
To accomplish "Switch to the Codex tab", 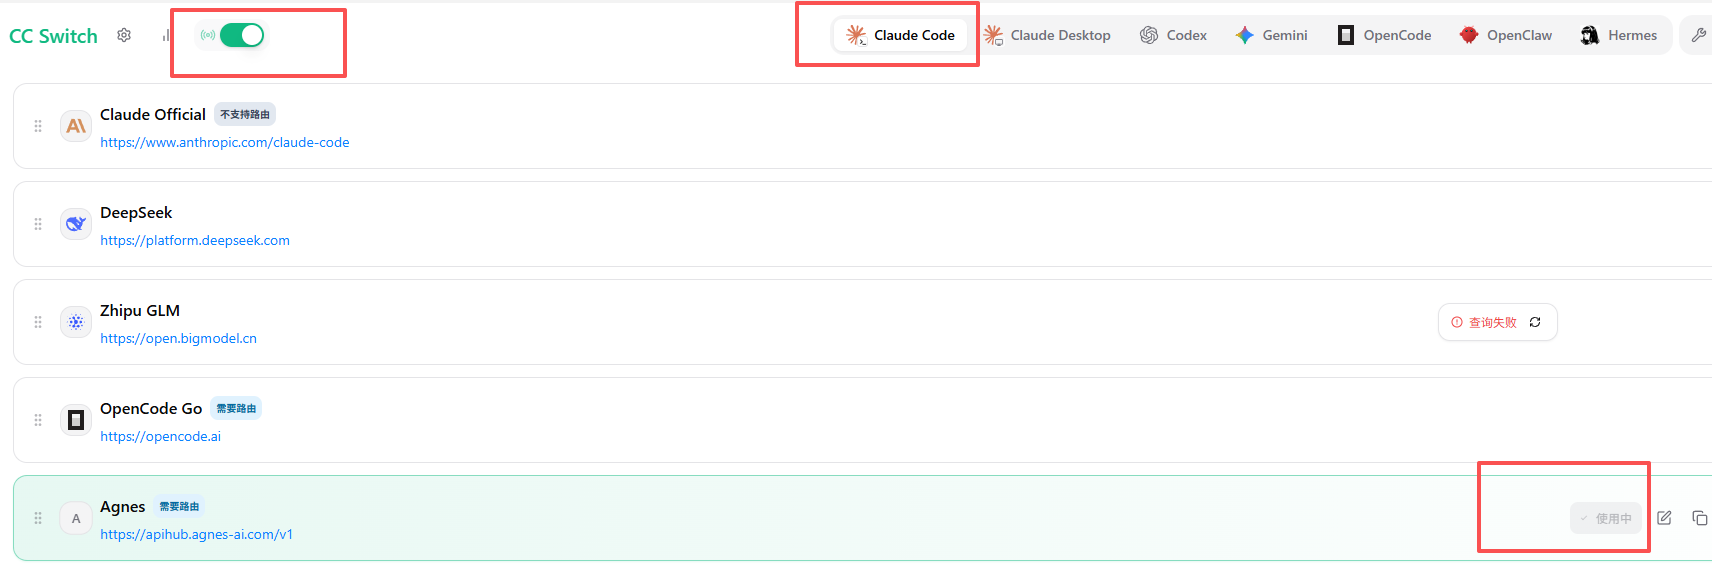I will [x=1173, y=35].
